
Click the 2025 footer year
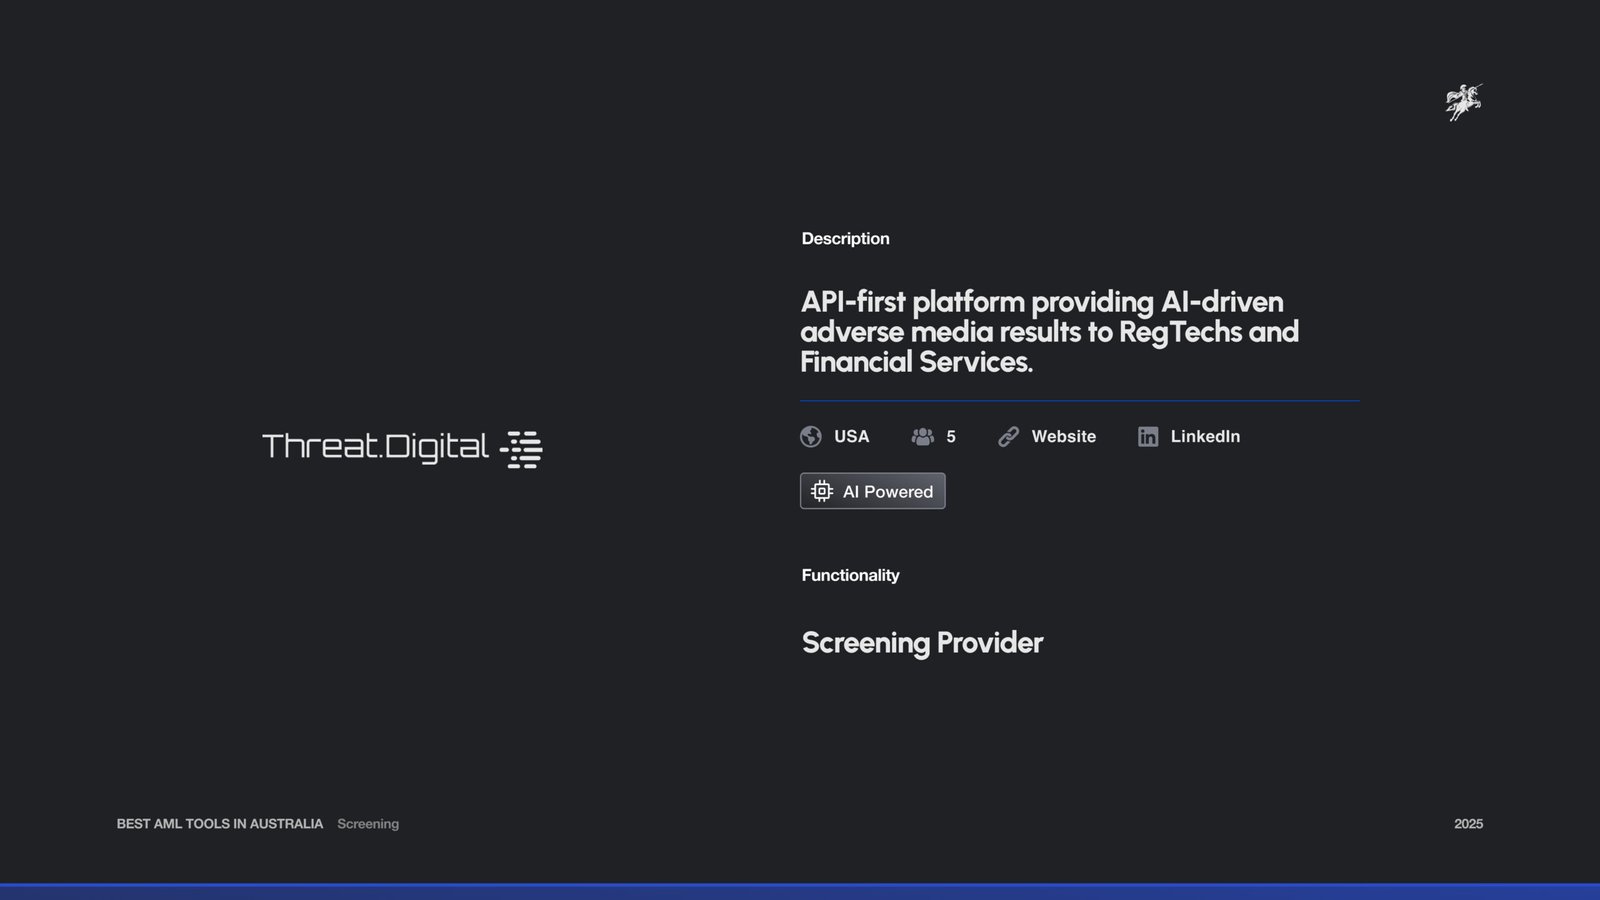coord(1468,824)
